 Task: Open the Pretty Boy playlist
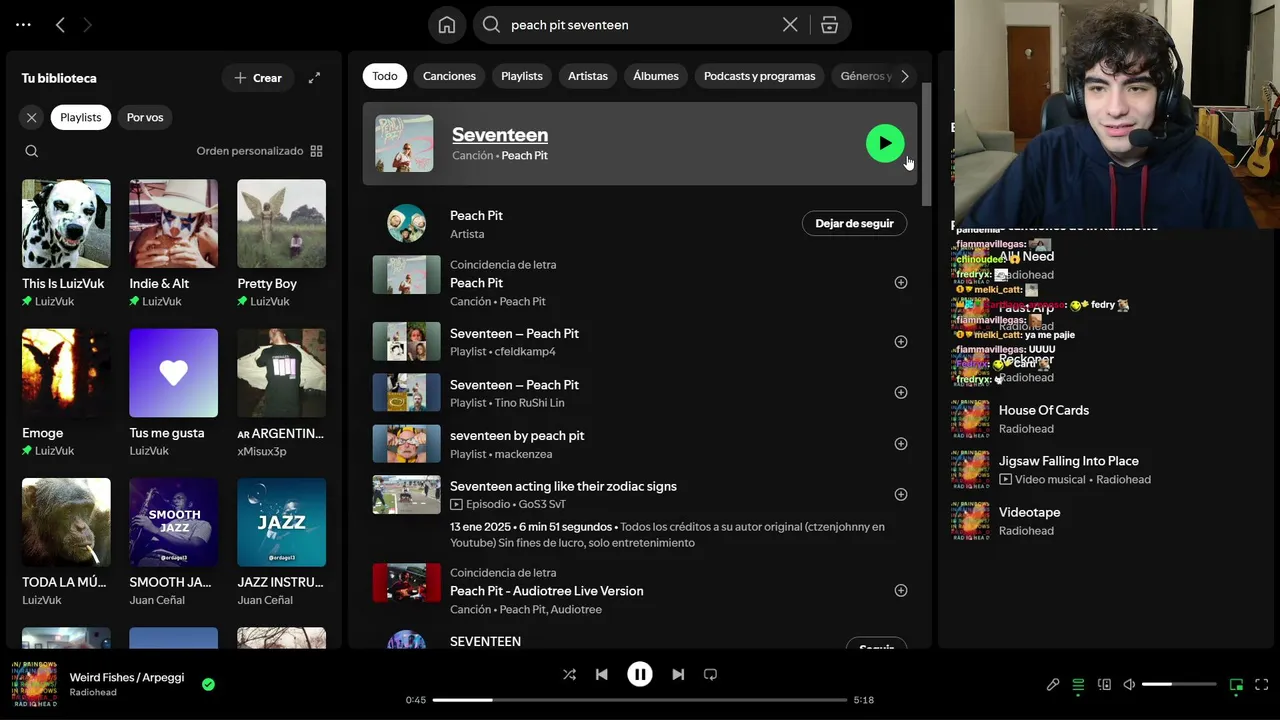[x=281, y=244]
